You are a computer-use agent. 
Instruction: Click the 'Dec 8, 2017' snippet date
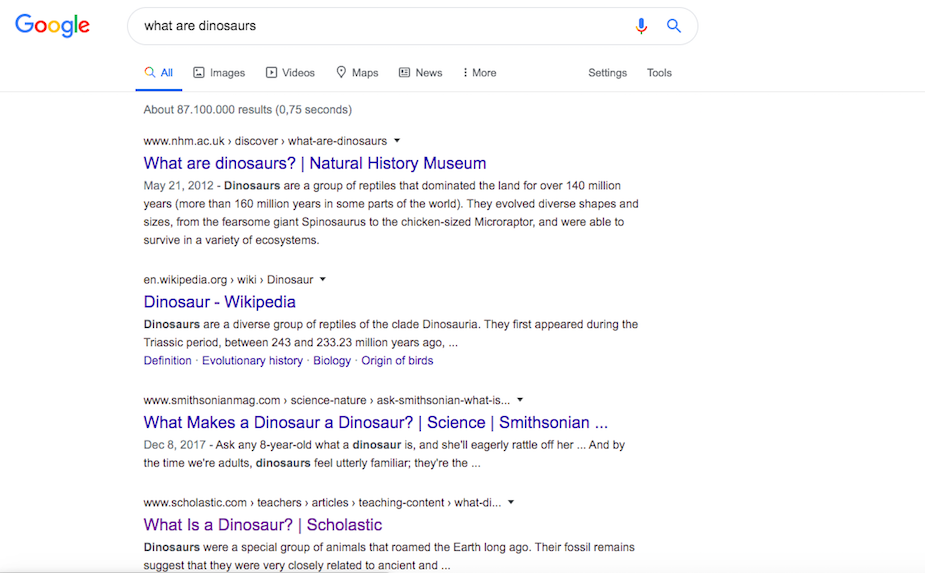174,445
